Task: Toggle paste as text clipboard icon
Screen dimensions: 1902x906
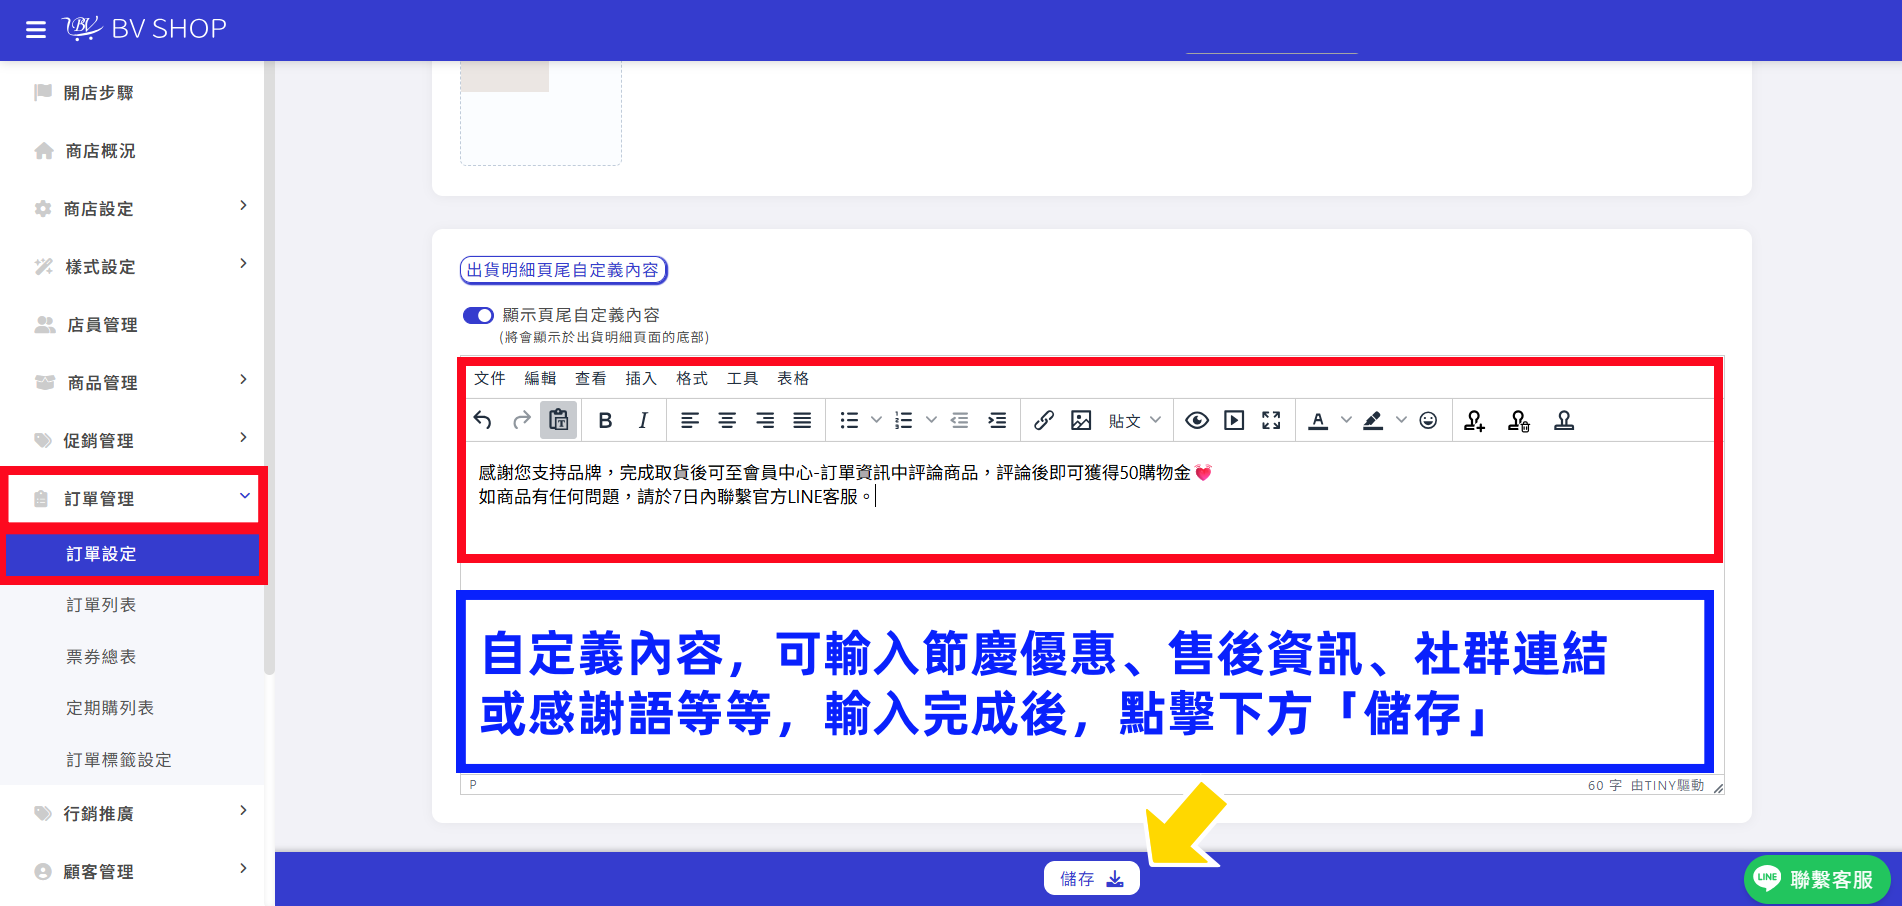Action: (x=559, y=420)
